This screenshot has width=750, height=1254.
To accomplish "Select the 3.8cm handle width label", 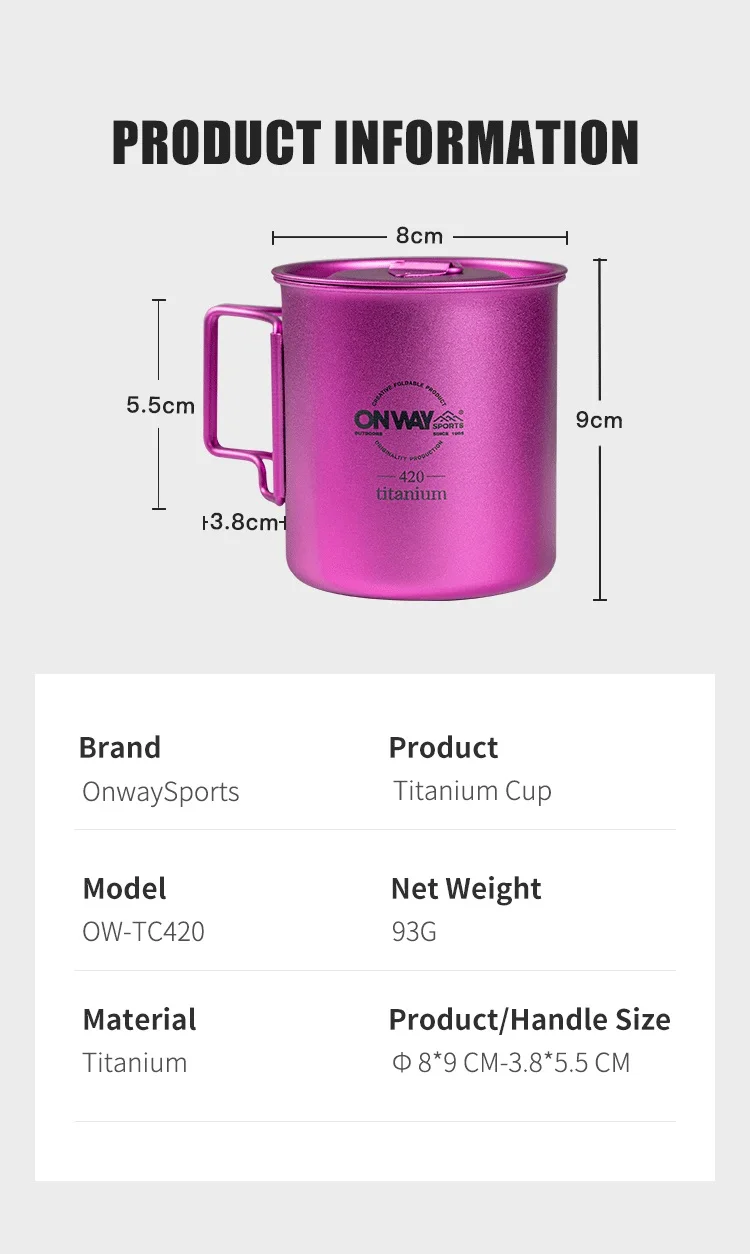I will pos(243,522).
